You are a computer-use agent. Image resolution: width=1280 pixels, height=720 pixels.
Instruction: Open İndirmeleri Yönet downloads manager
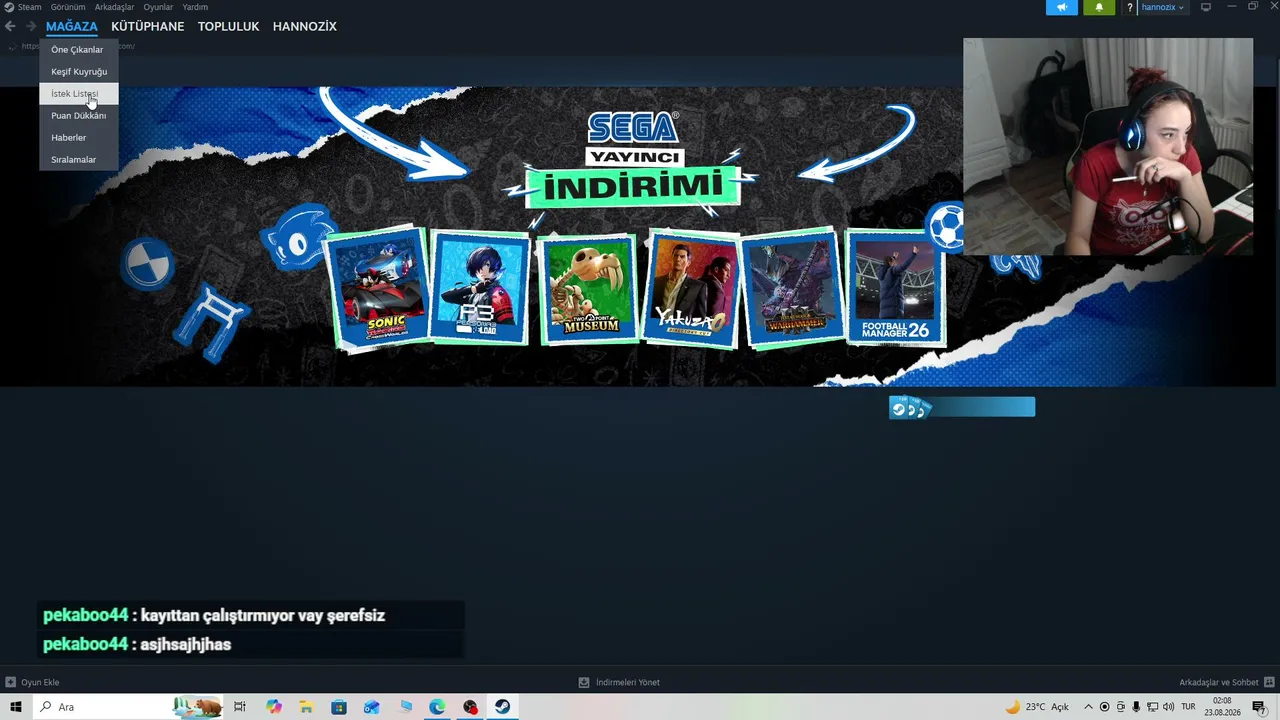click(627, 683)
